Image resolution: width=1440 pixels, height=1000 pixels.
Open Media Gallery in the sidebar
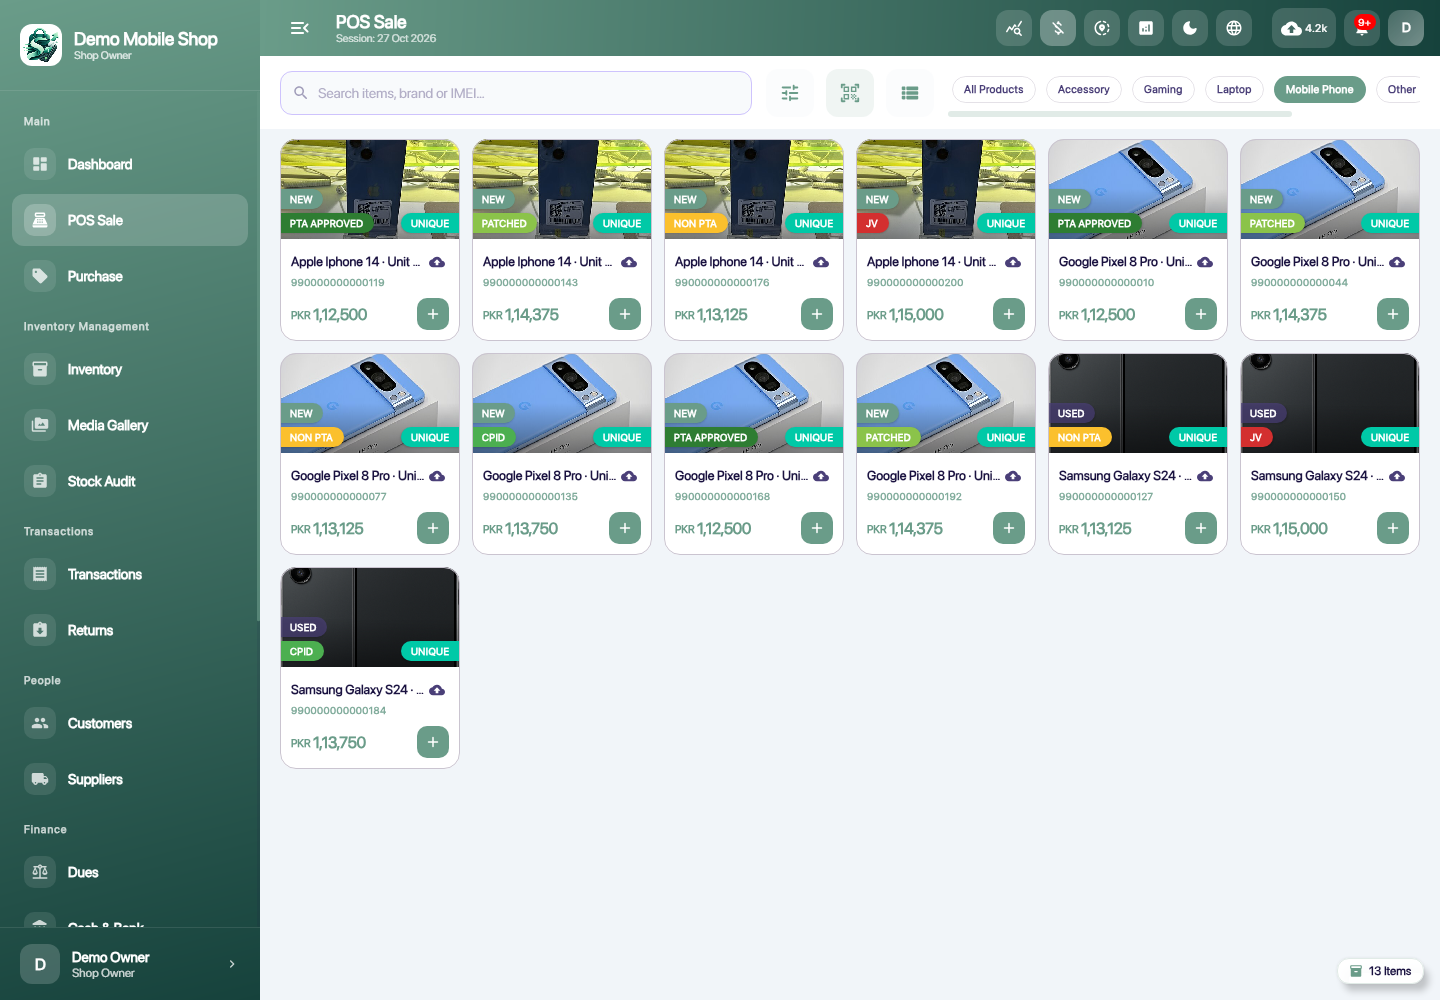pyautogui.click(x=130, y=425)
